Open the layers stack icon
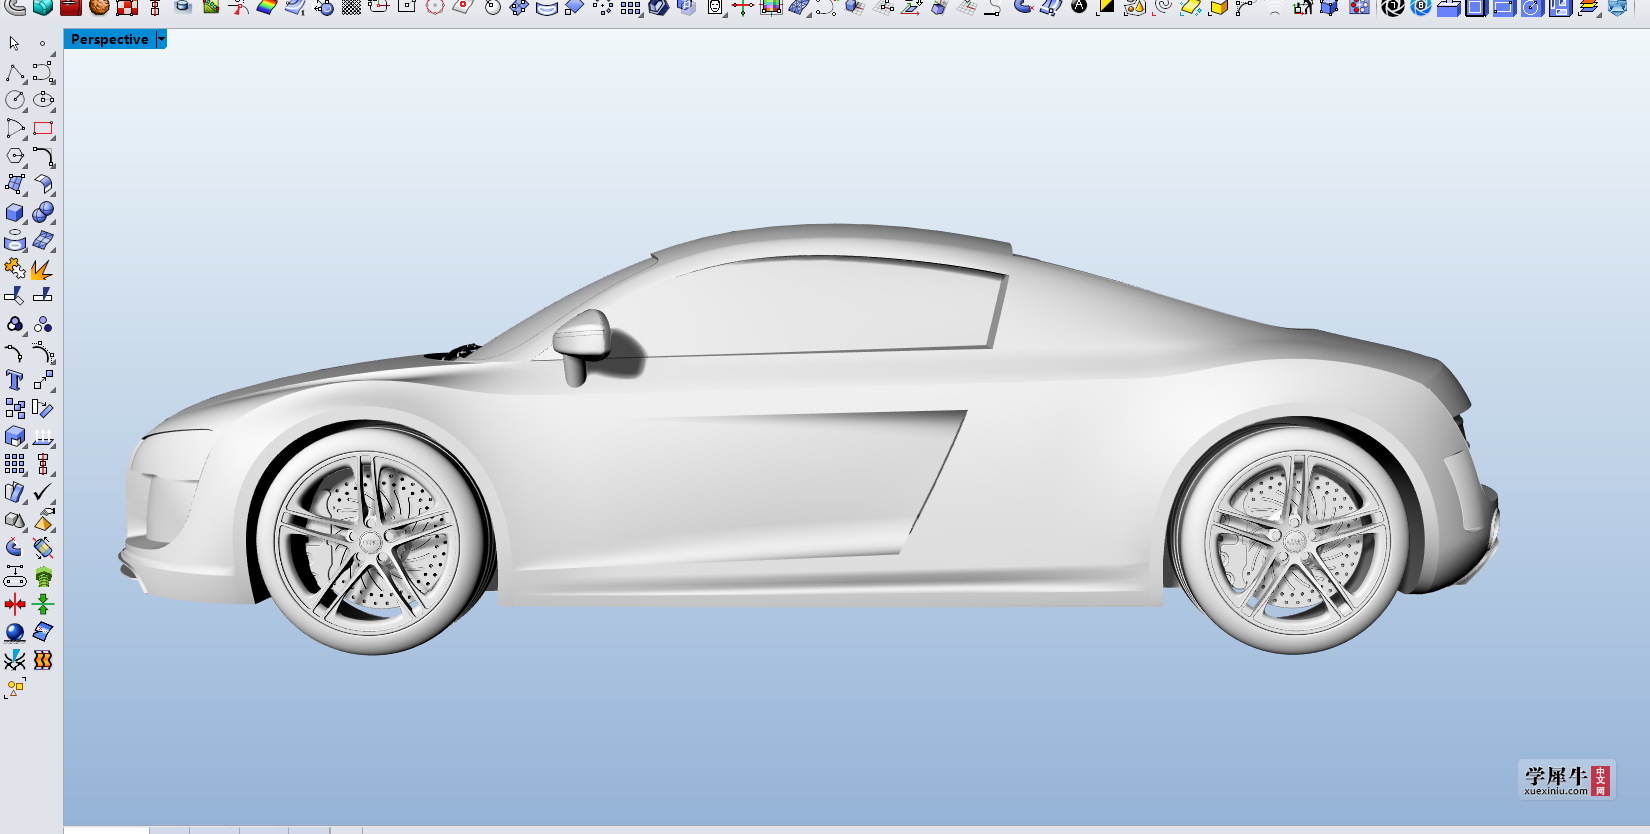 pos(1589,8)
